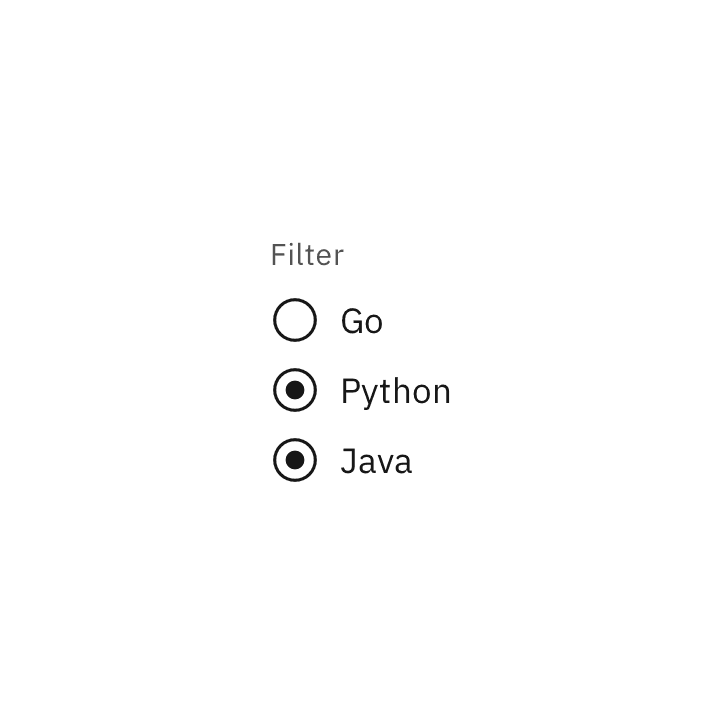
Task: Choose Python in the Filter group
Action: pos(295,391)
